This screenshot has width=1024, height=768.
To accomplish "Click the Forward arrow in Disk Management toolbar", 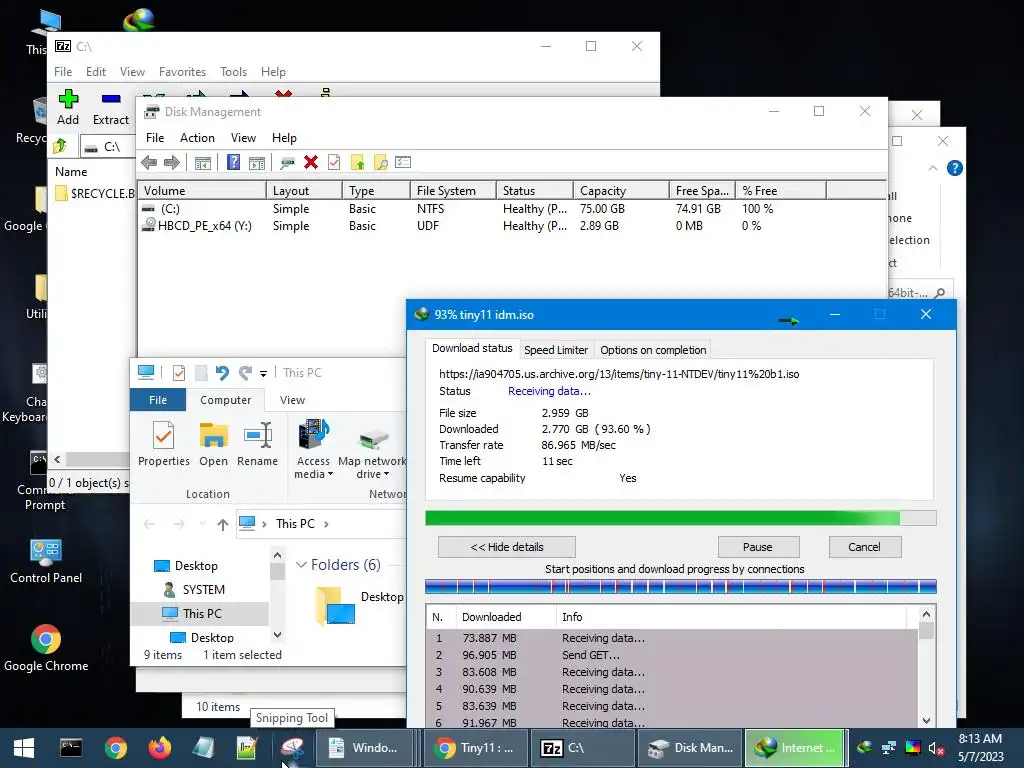I will tap(172, 163).
